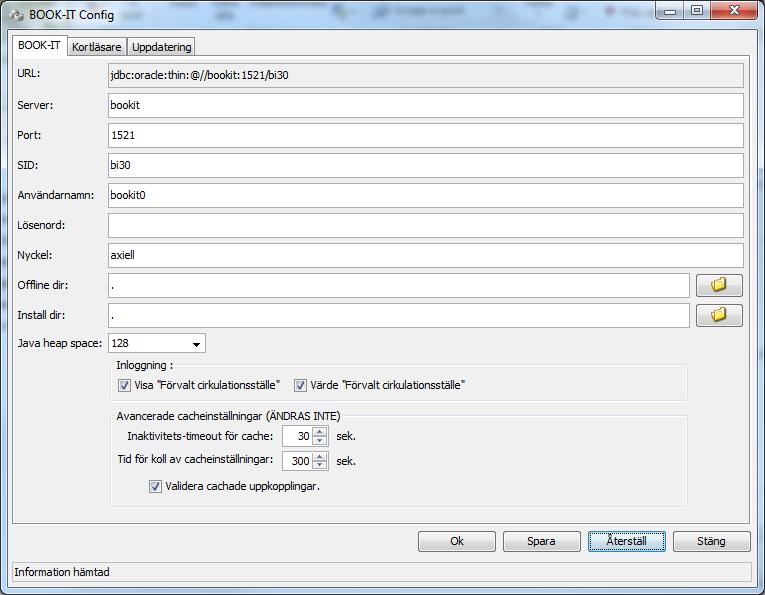The image size is (765, 595).
Task: Open the Java heap space dropdown
Action: point(196,344)
